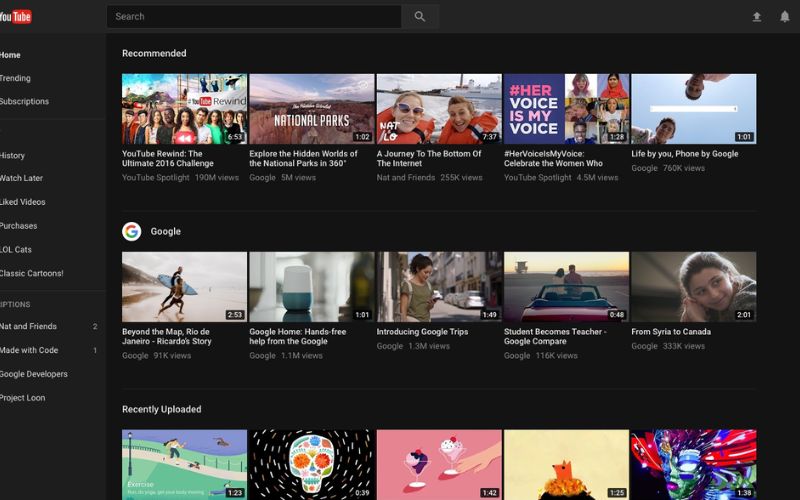Click title 'Introducing Google Trips'
800x500 pixels.
tap(422, 332)
